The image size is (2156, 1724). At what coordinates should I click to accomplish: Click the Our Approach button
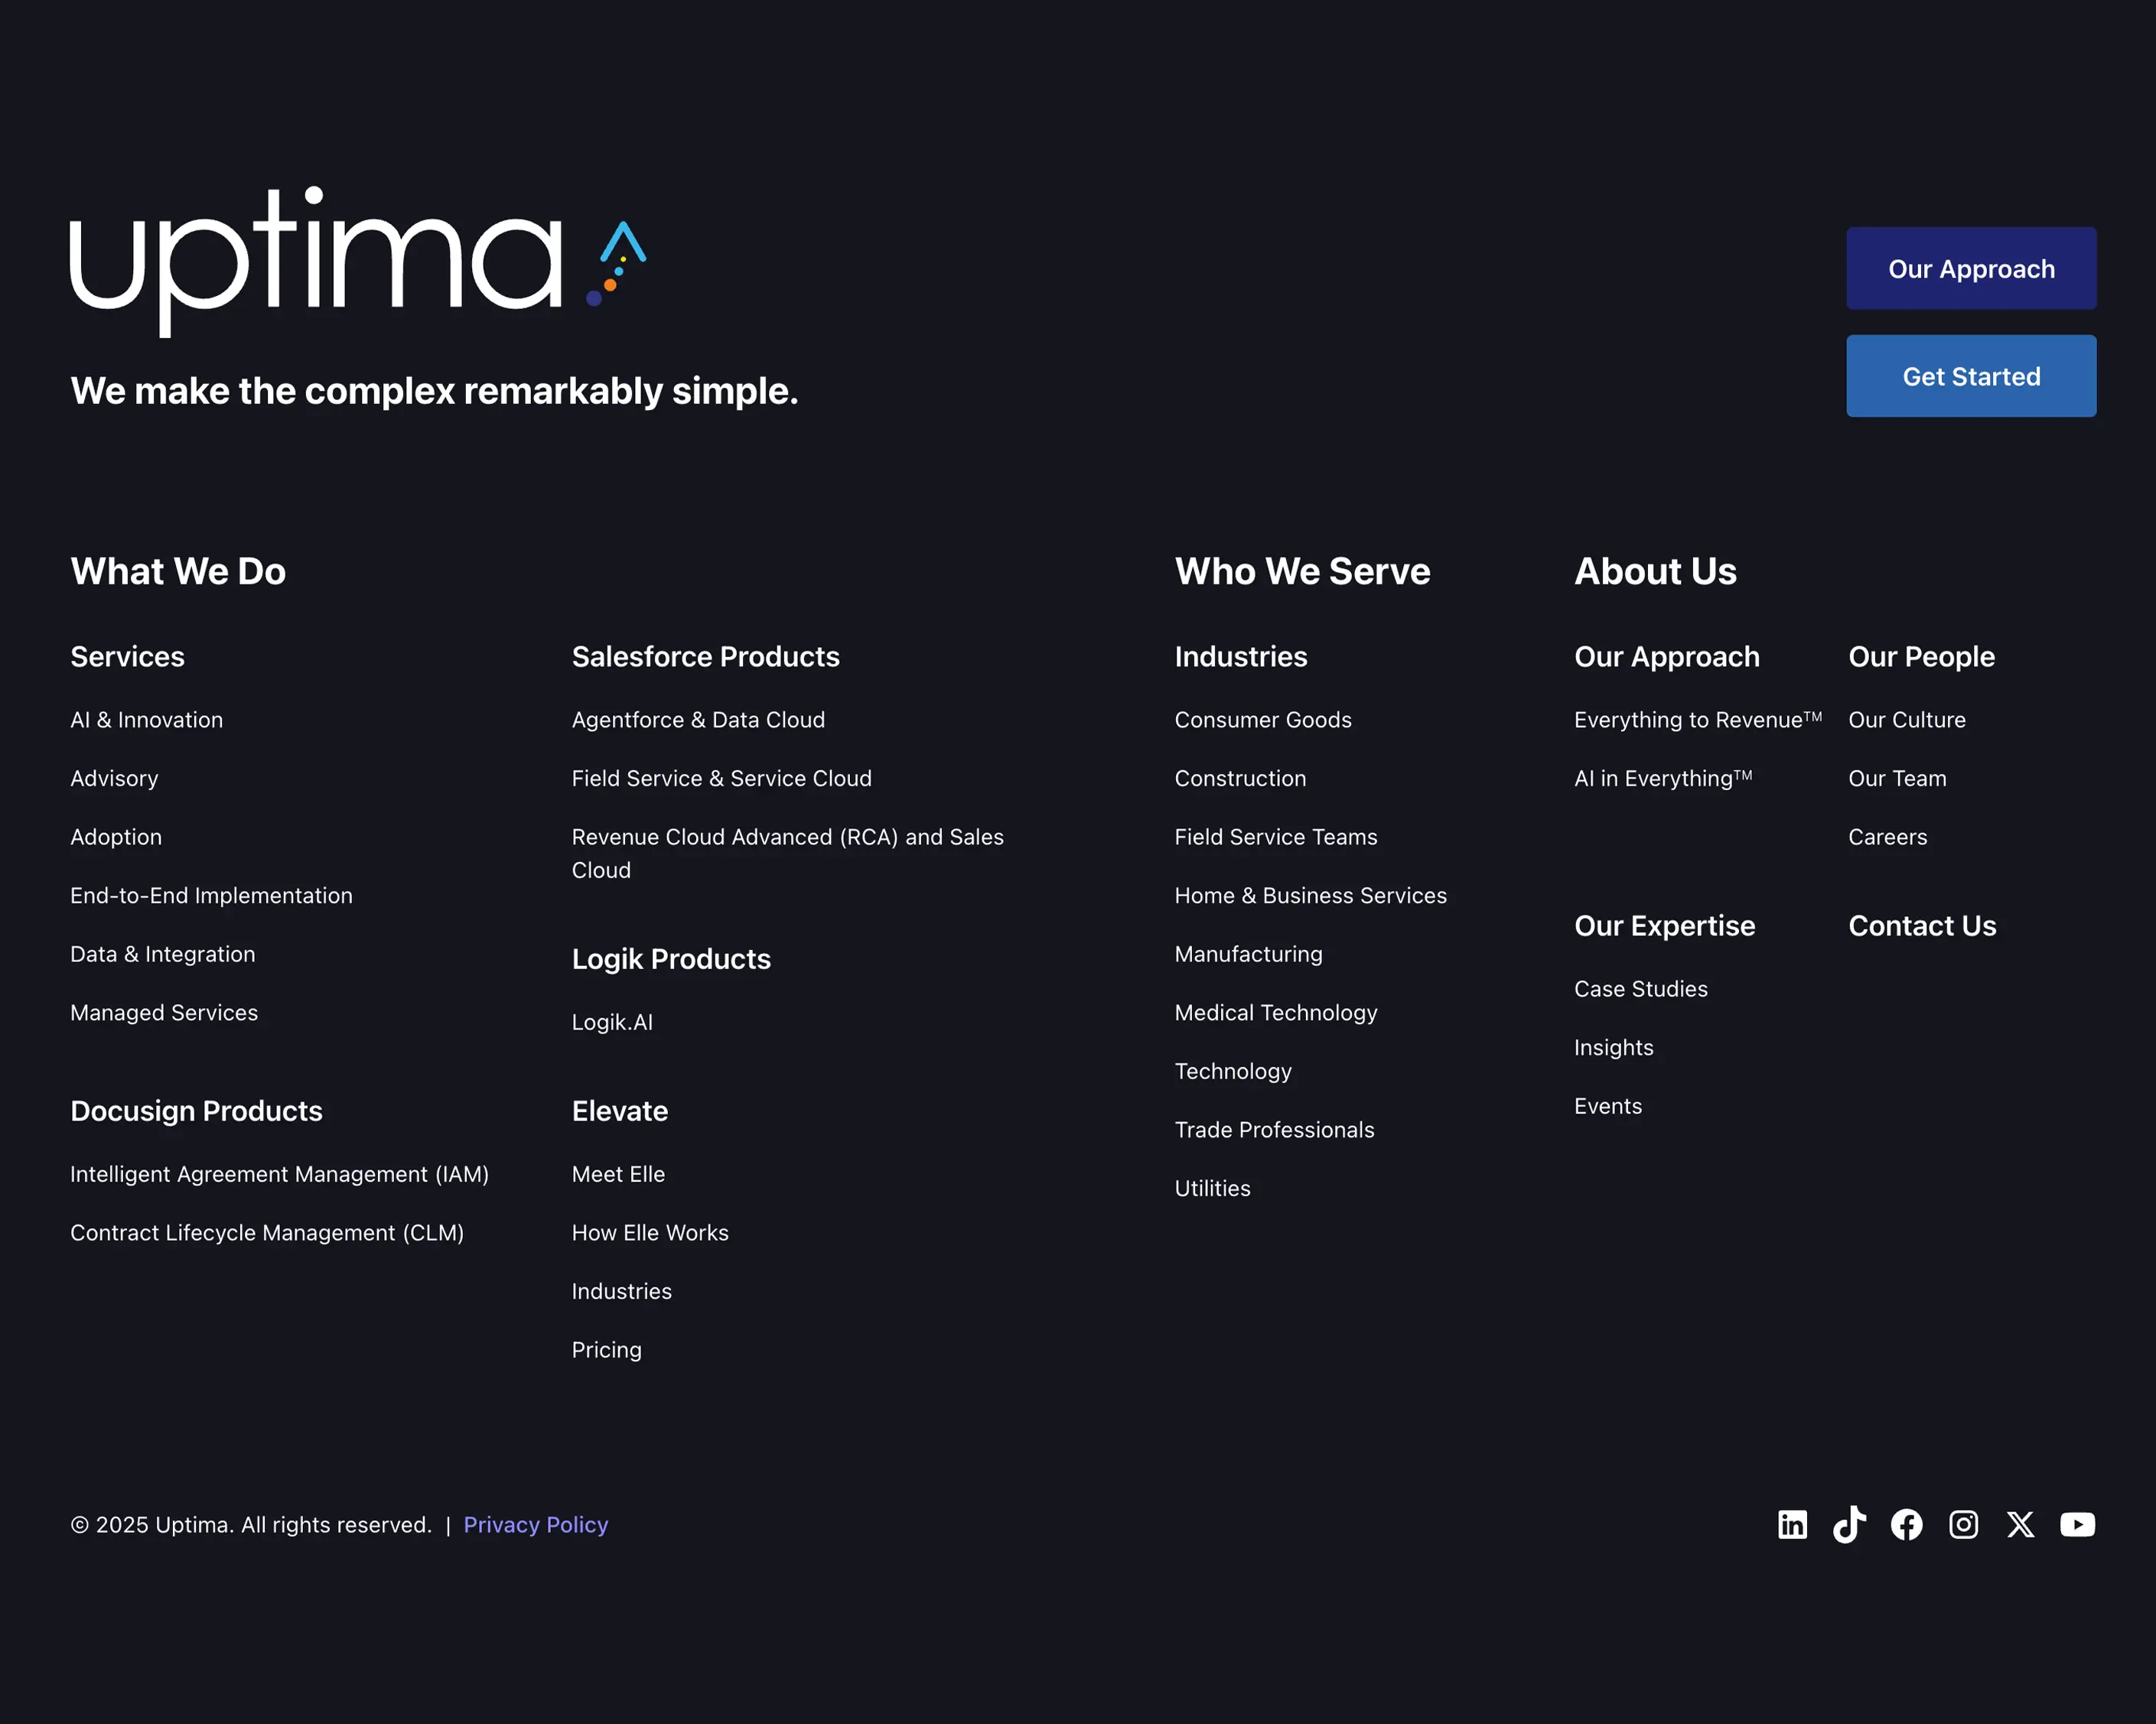[1971, 268]
